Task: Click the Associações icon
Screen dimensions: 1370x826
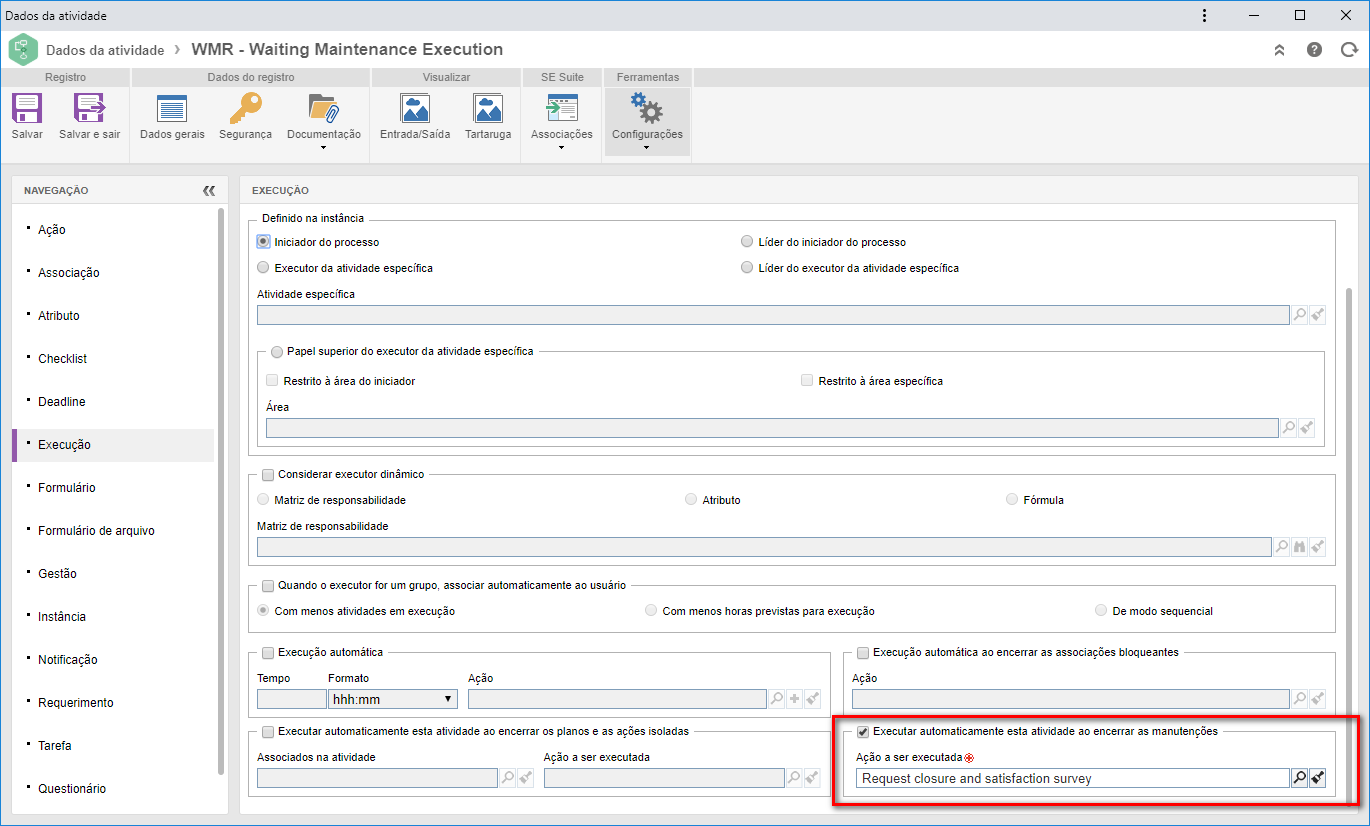Action: (561, 108)
